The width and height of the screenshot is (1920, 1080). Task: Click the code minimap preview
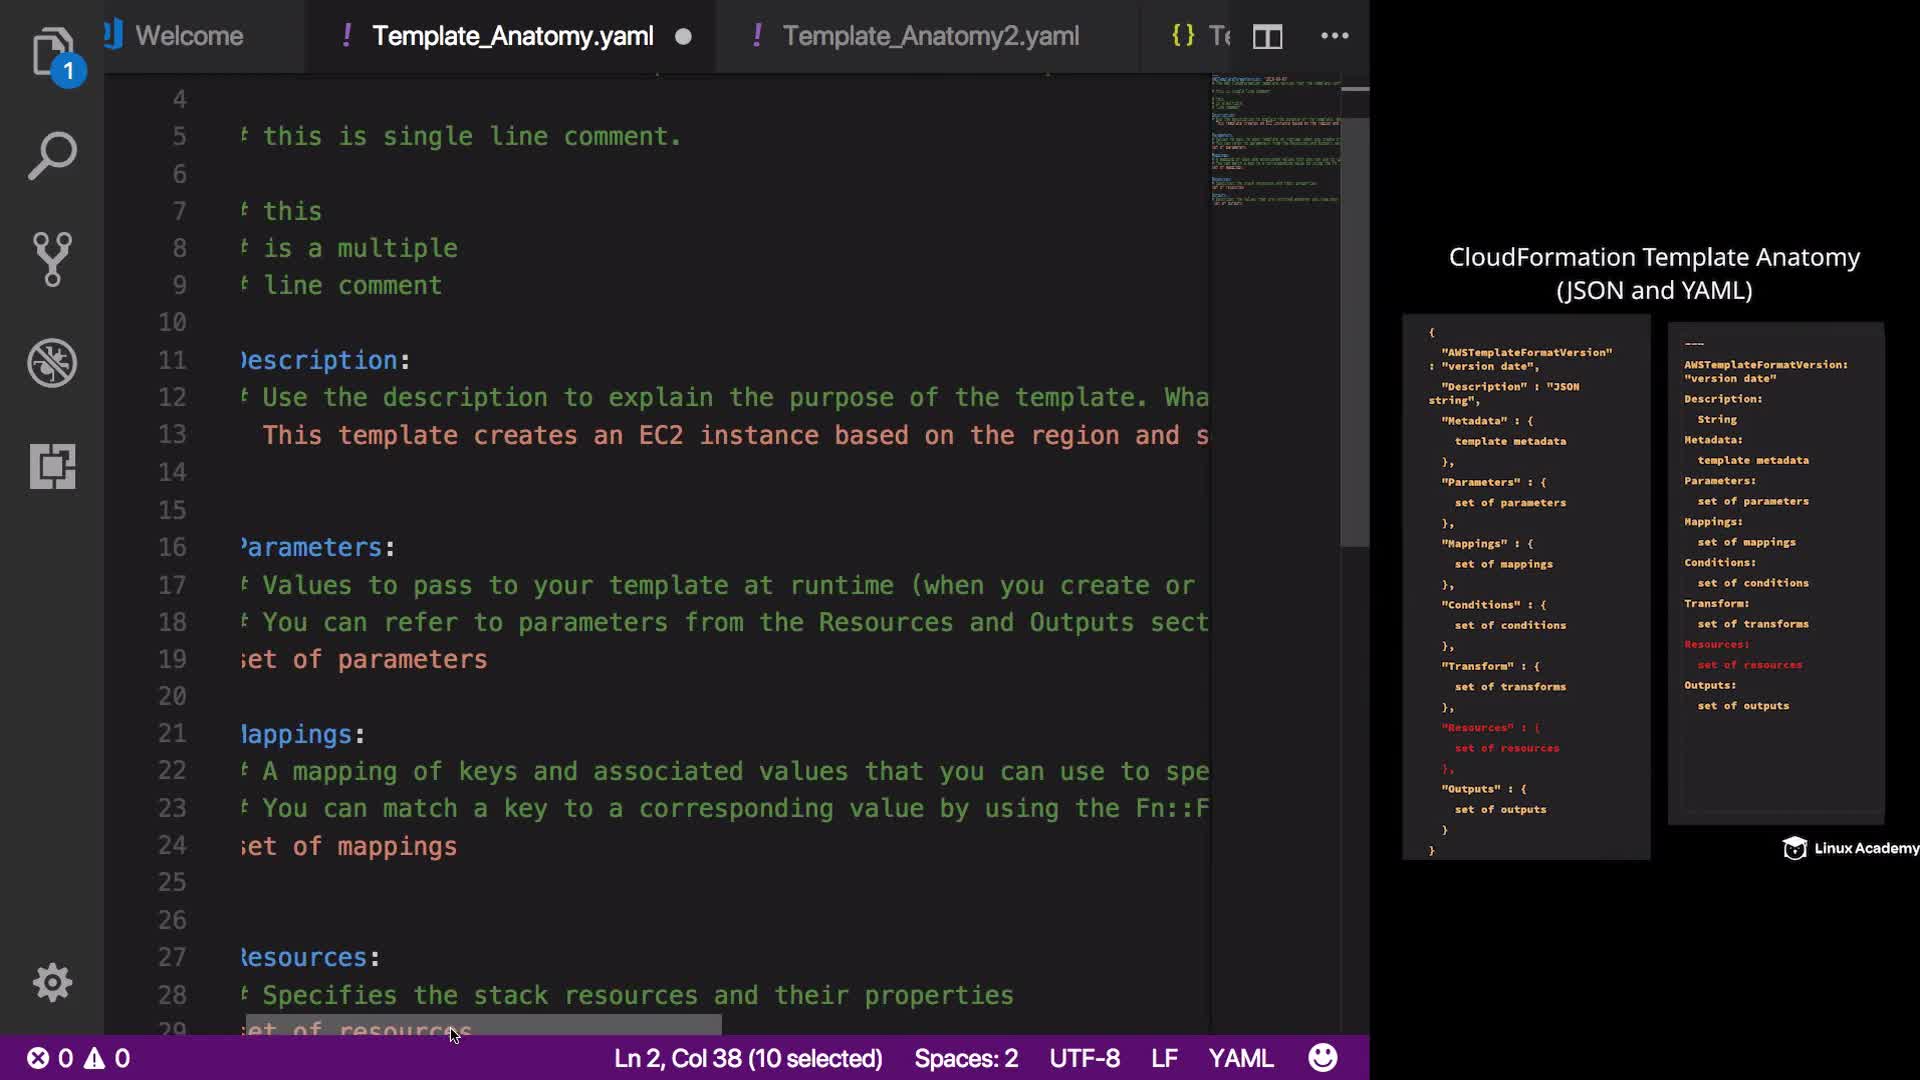point(1275,140)
